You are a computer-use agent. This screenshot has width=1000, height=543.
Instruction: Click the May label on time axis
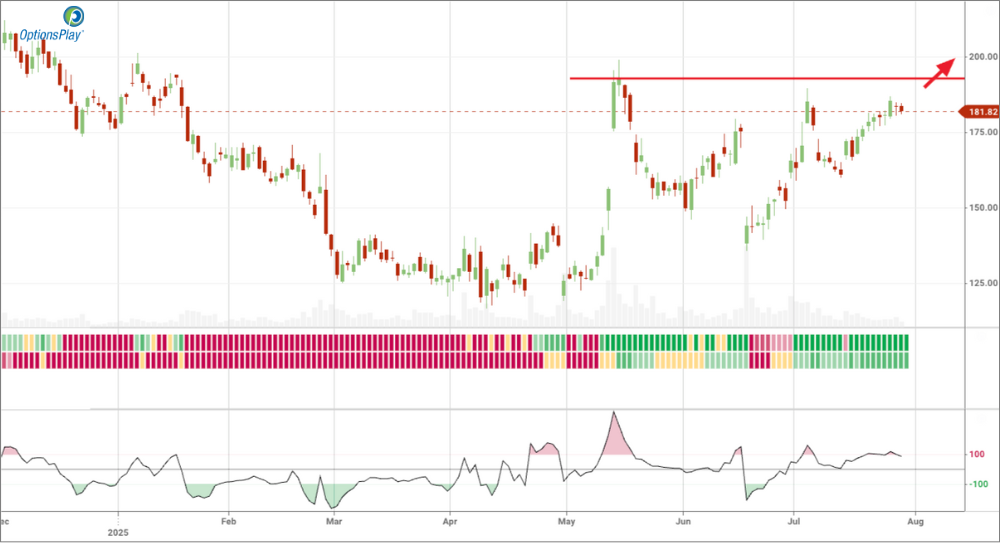[x=566, y=521]
